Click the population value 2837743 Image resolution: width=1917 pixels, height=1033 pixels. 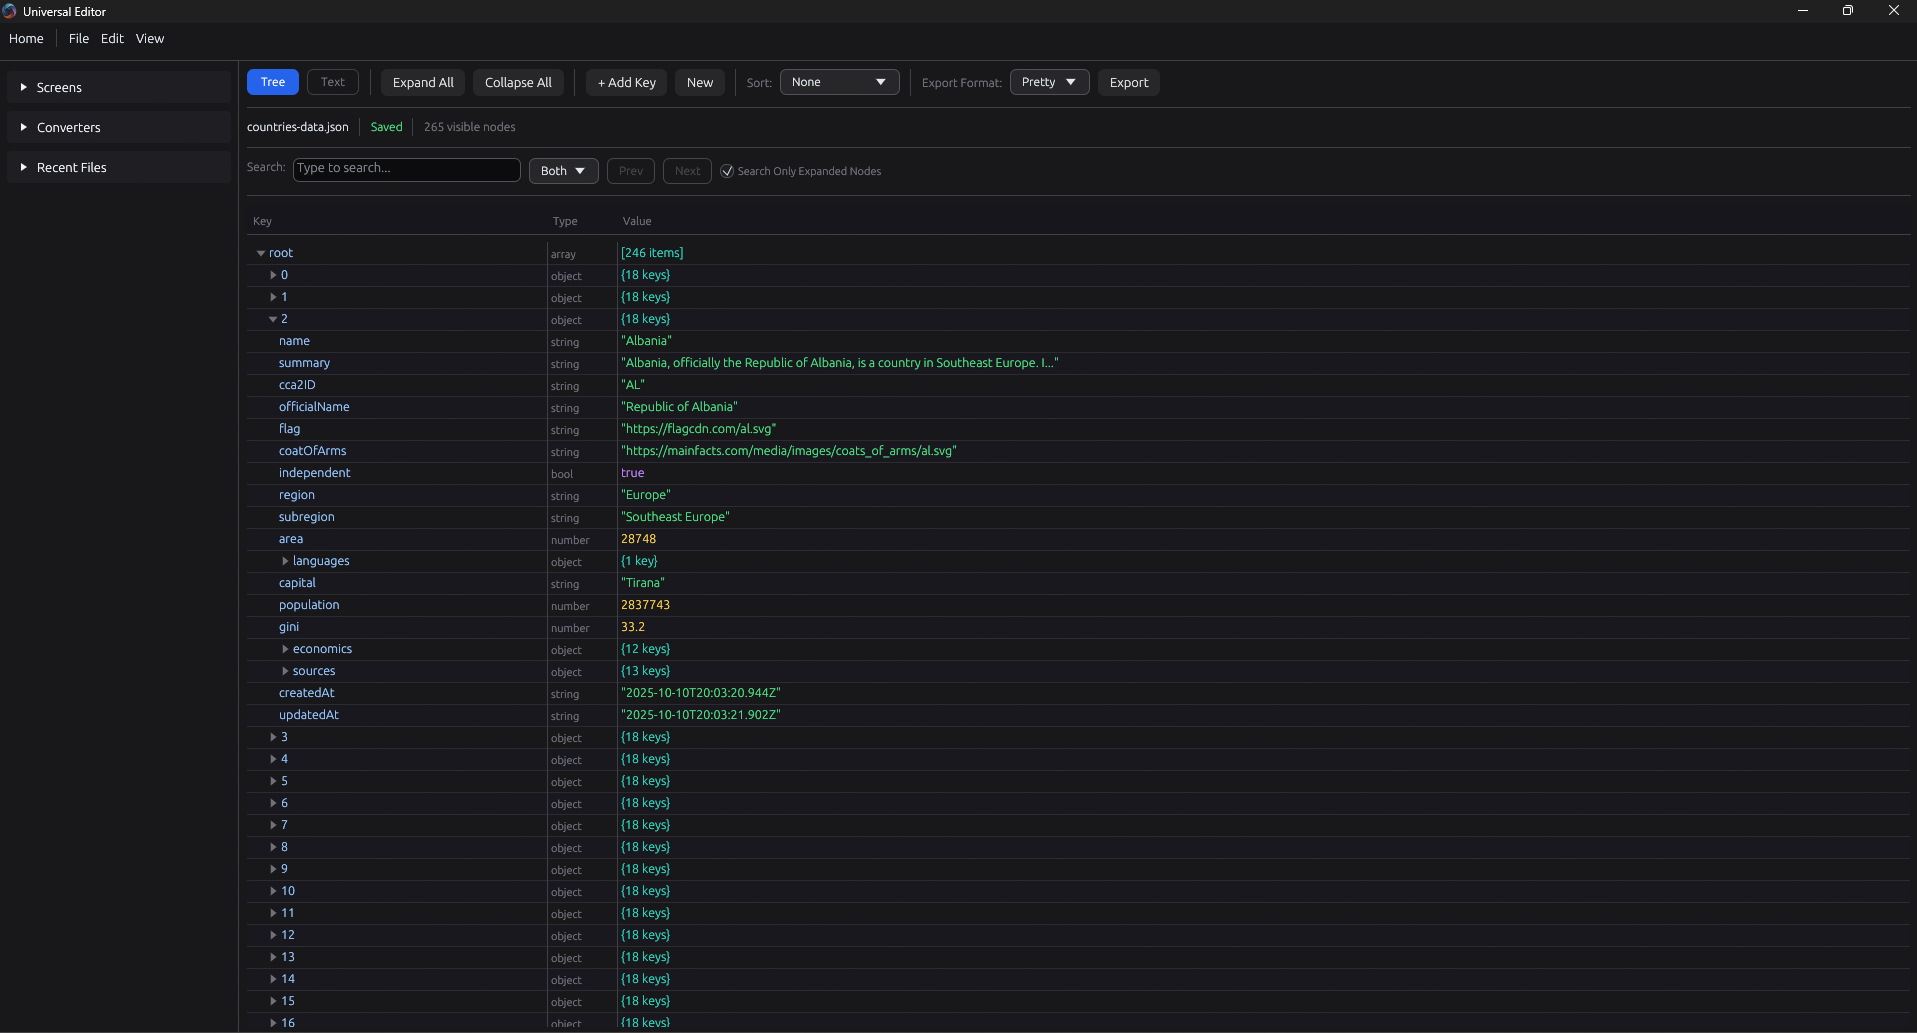[645, 605]
